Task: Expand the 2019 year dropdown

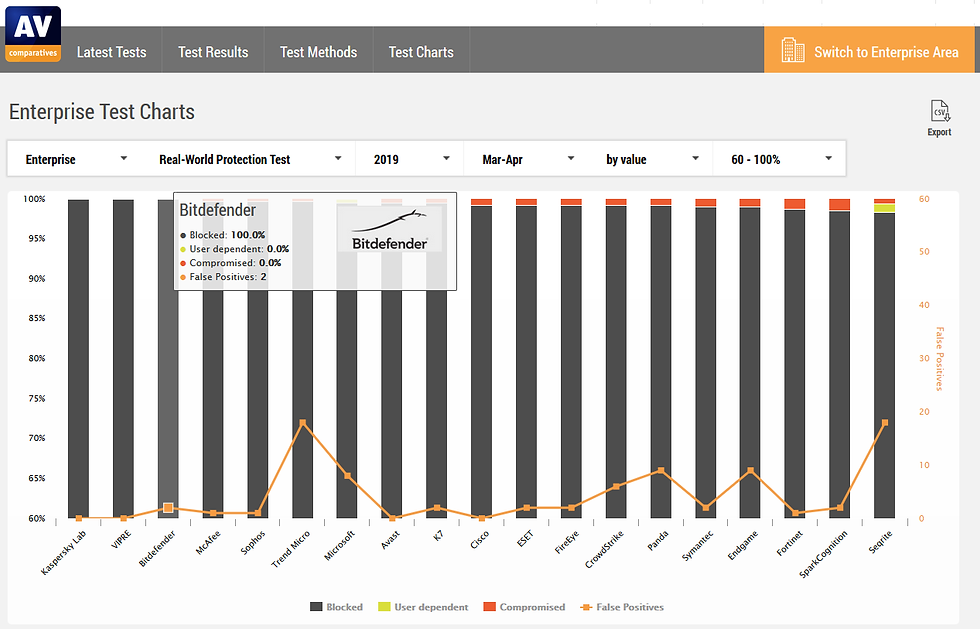Action: tap(410, 159)
